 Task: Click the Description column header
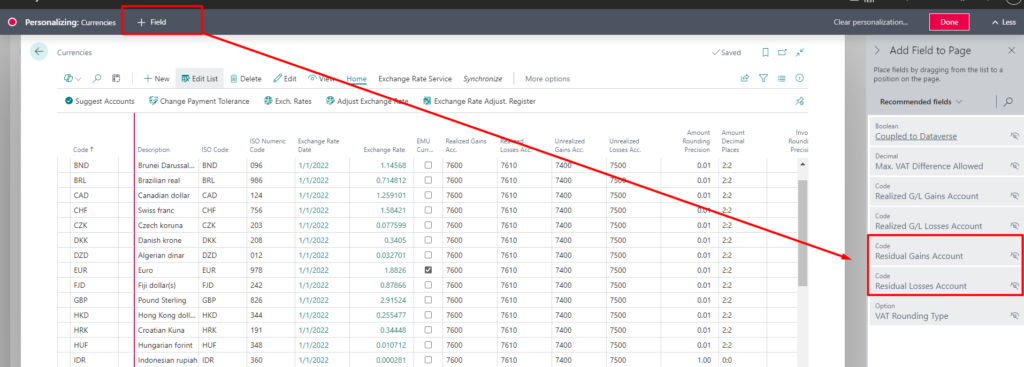coord(153,150)
